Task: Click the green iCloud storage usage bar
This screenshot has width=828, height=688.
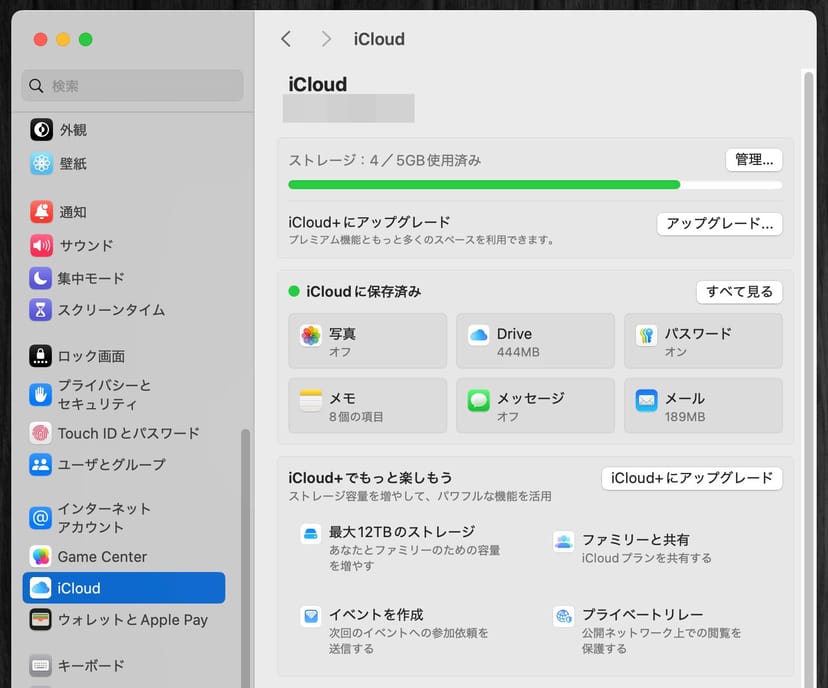Action: click(x=484, y=185)
